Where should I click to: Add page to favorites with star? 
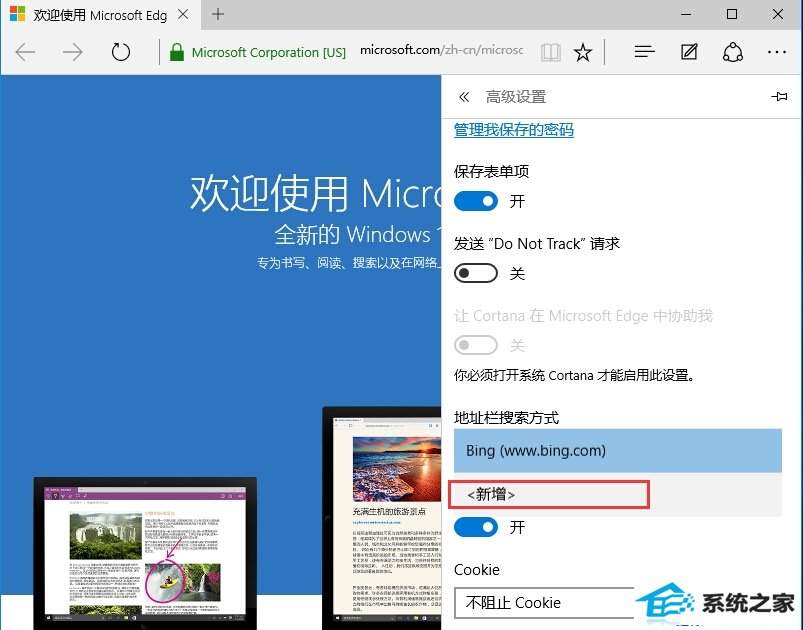pos(583,52)
